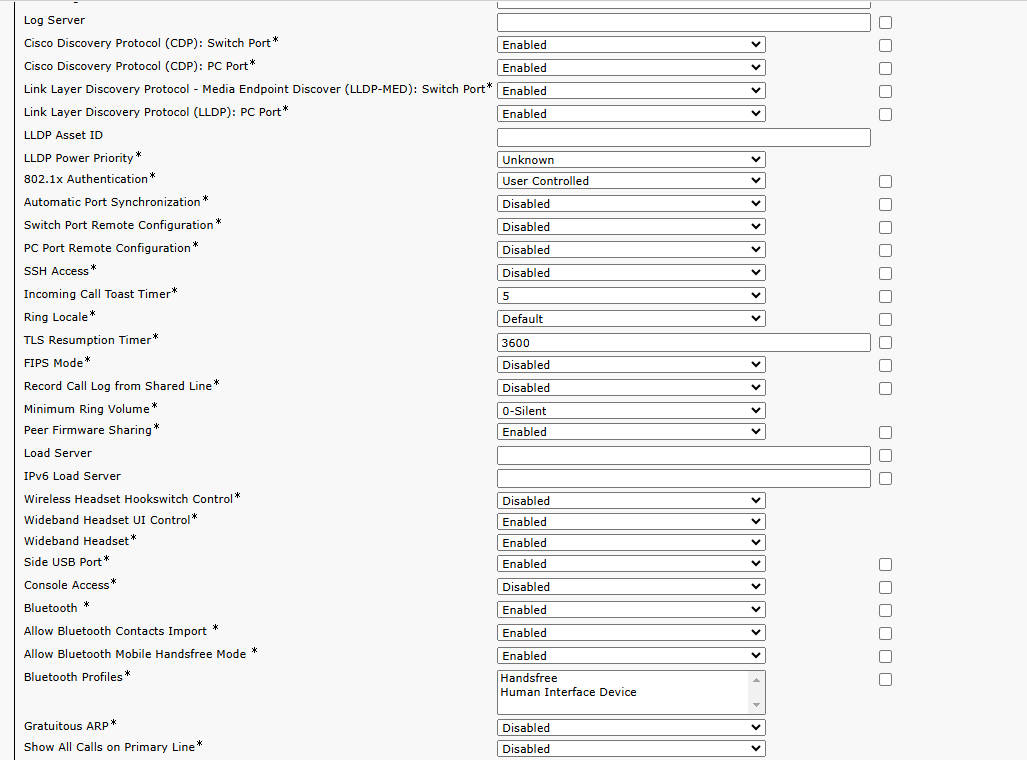This screenshot has height=760, width=1027.
Task: Check Peer Firmware Sharing override box
Action: click(x=886, y=432)
